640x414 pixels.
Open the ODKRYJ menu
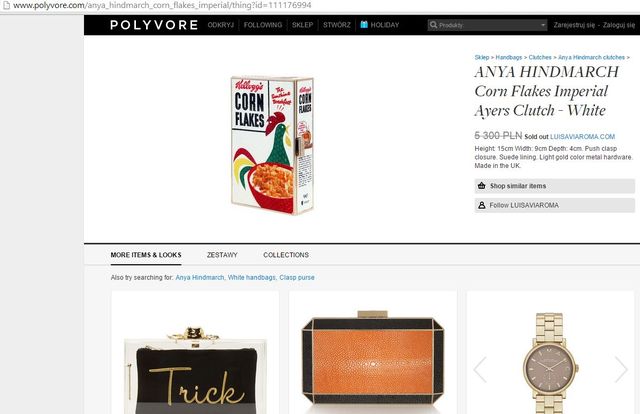220,25
